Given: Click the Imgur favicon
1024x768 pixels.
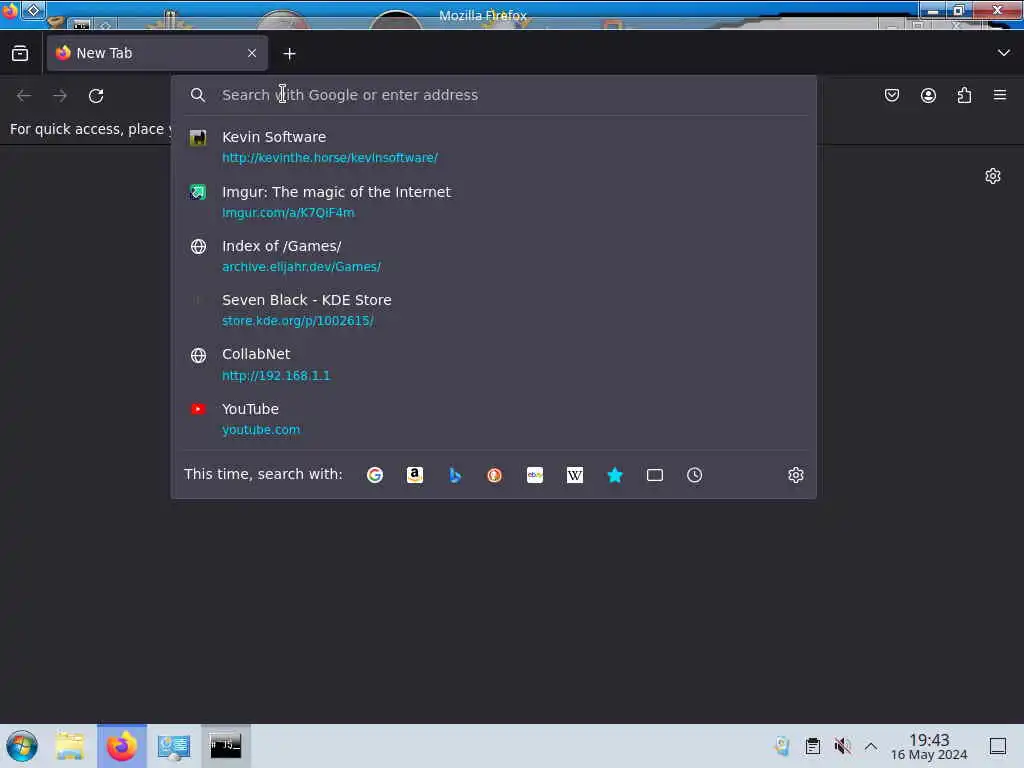Looking at the screenshot, I should (x=198, y=192).
